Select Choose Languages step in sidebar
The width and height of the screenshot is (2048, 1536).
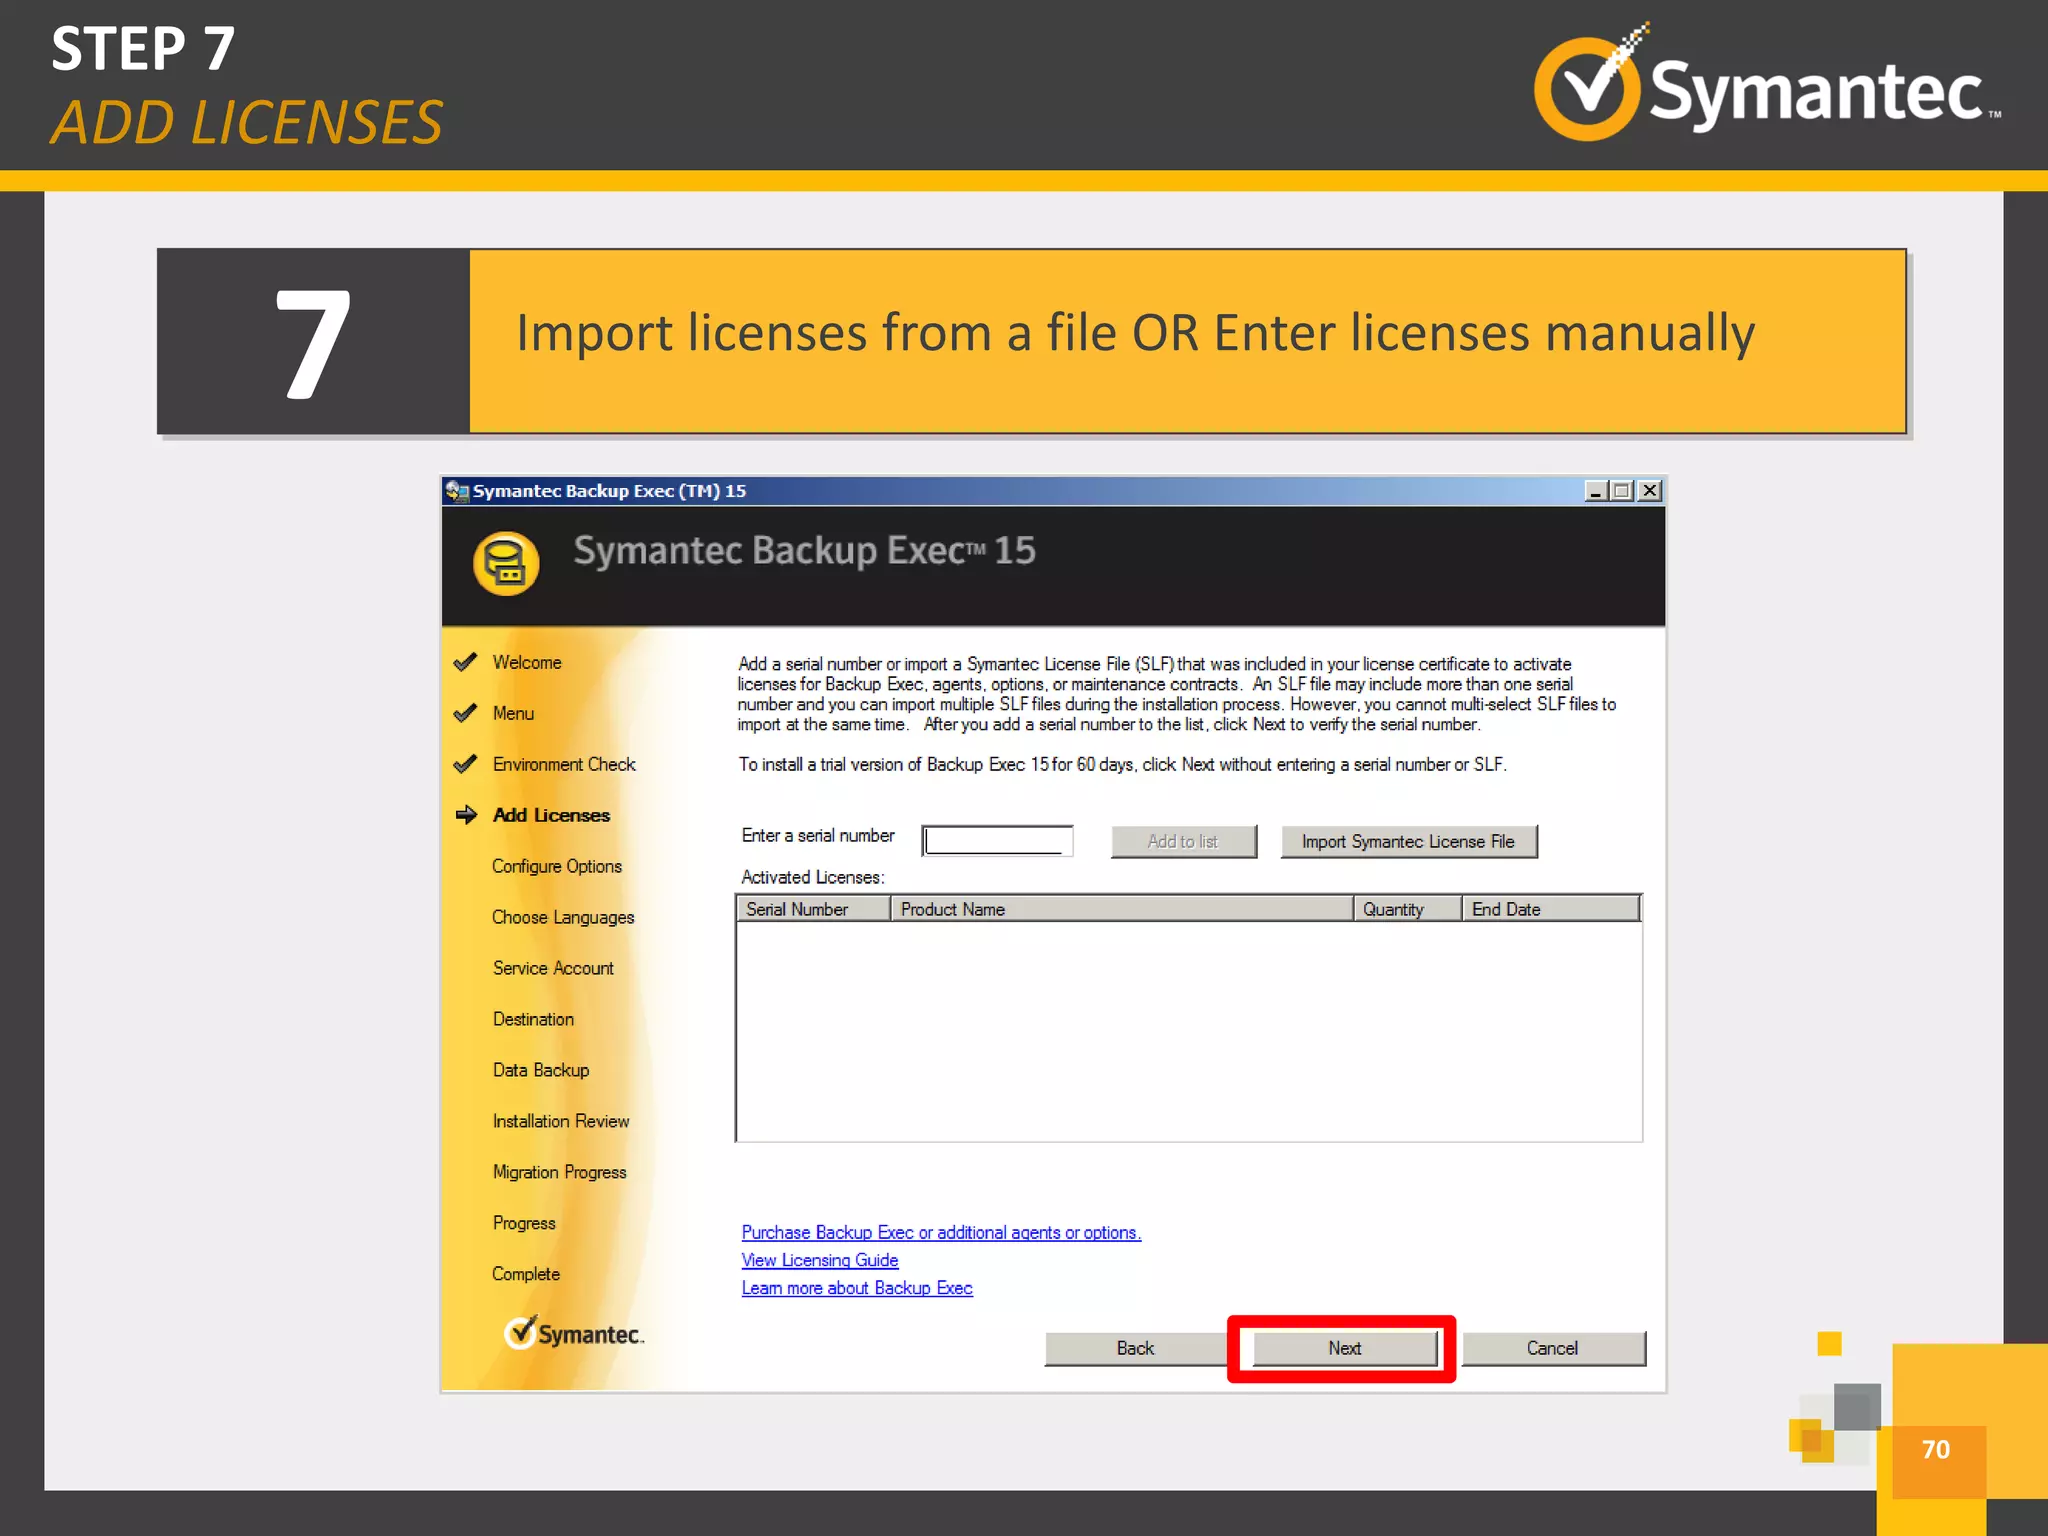pyautogui.click(x=563, y=917)
